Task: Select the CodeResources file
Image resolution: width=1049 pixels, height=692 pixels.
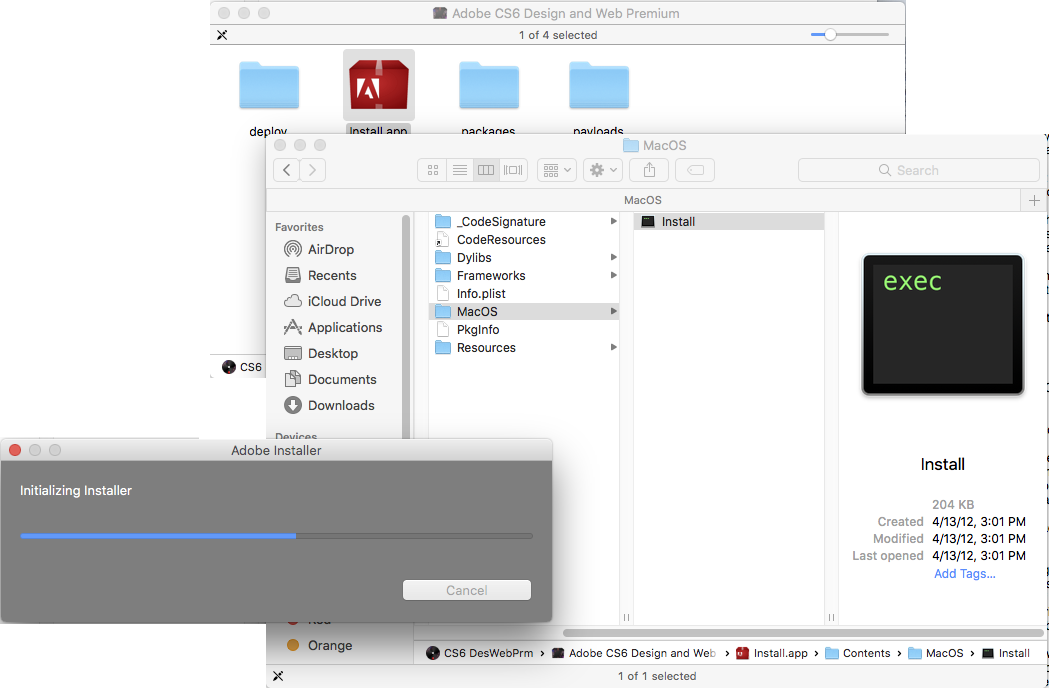Action: 524,240
